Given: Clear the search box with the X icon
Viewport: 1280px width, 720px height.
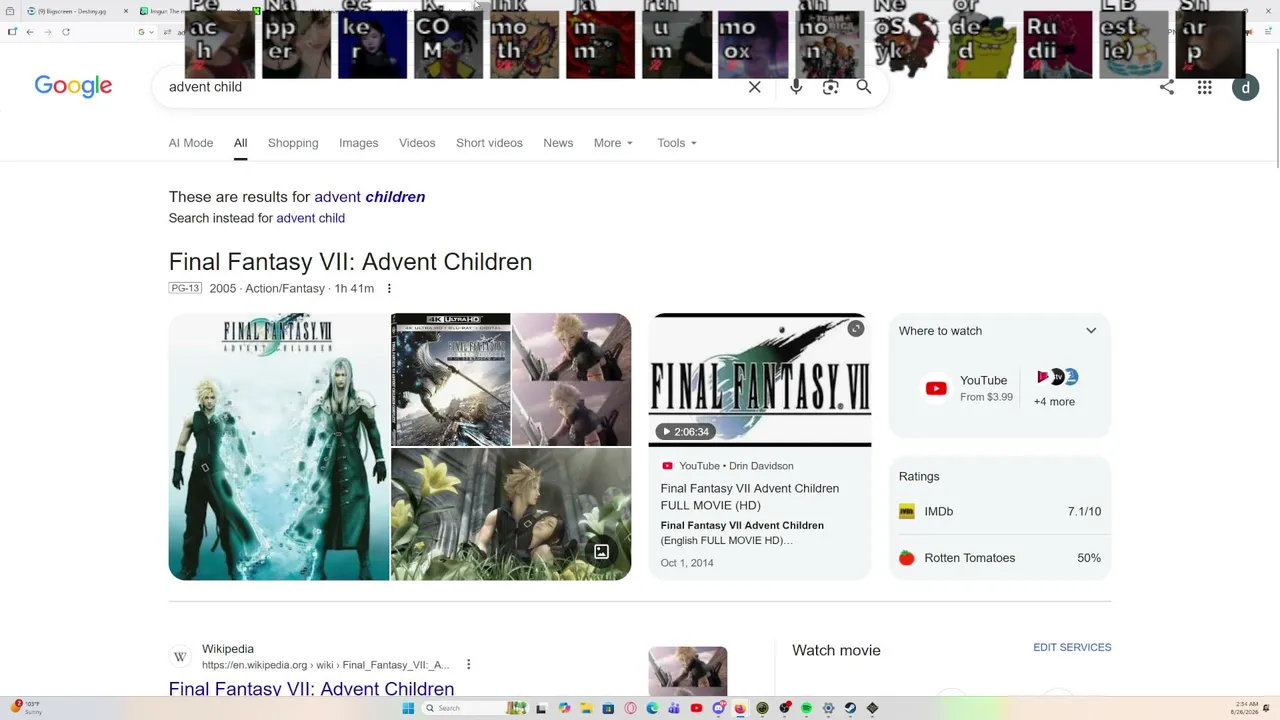Looking at the screenshot, I should [755, 87].
